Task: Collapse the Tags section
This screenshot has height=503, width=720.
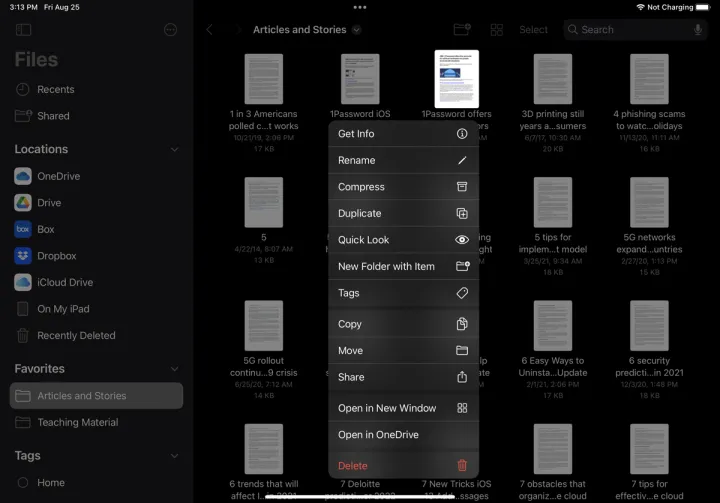Action: coord(175,456)
